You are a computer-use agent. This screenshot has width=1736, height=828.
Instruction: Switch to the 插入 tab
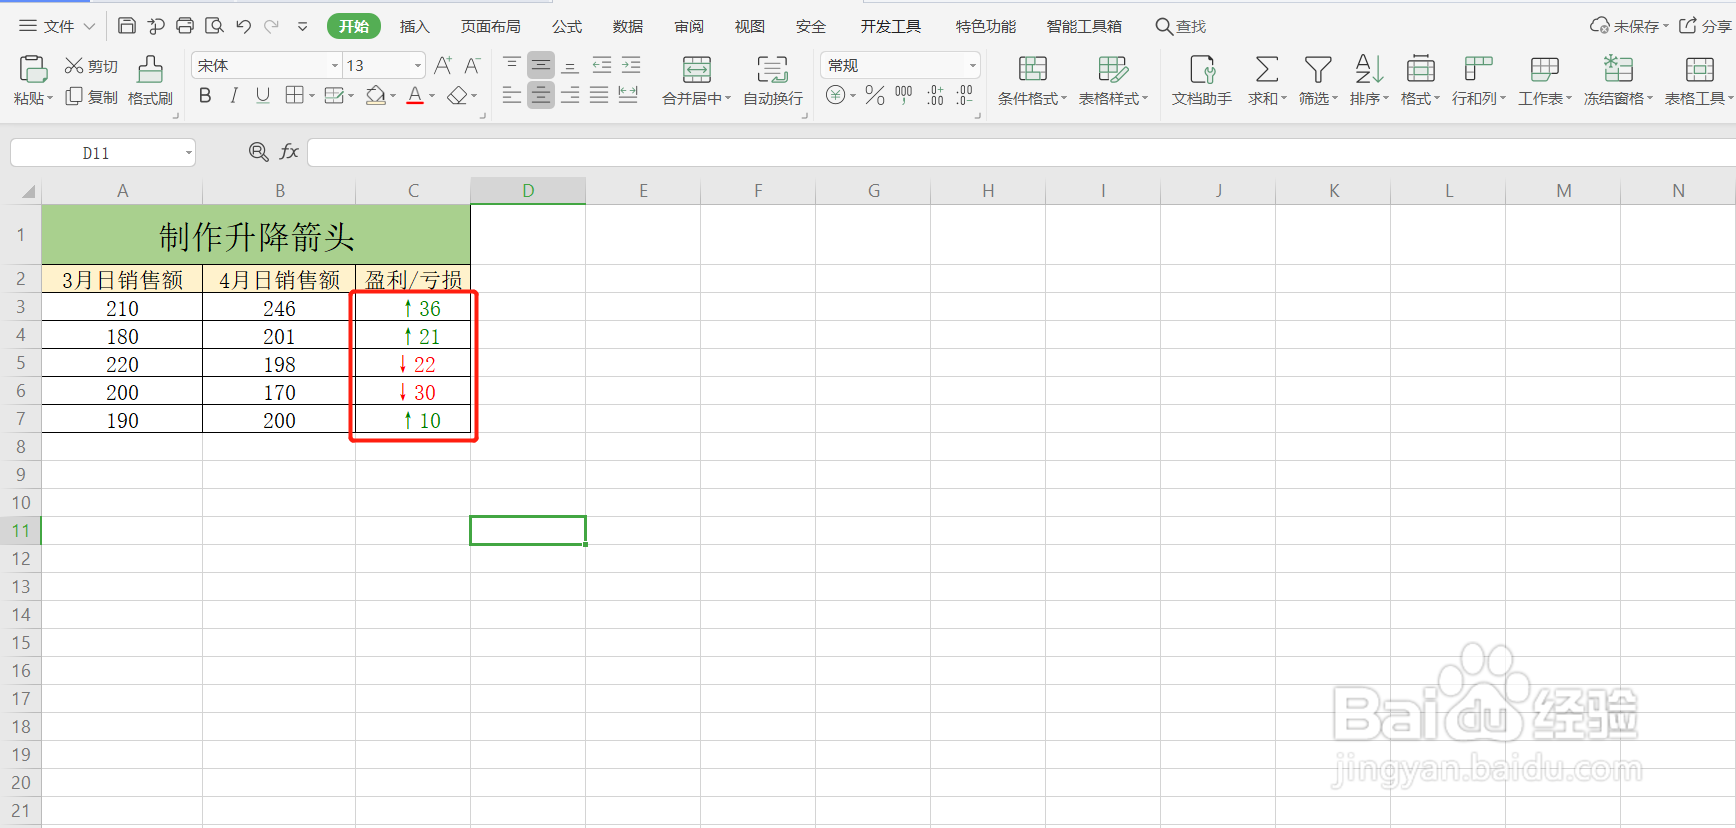tap(414, 26)
